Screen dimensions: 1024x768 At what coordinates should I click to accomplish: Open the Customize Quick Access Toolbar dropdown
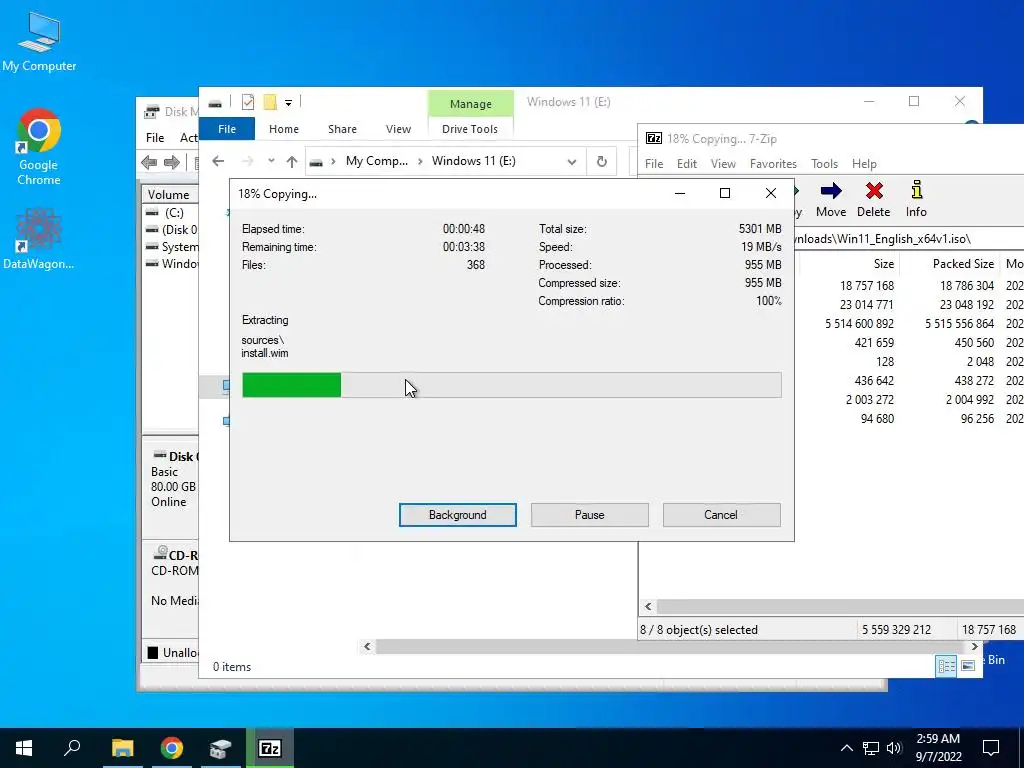[x=288, y=103]
